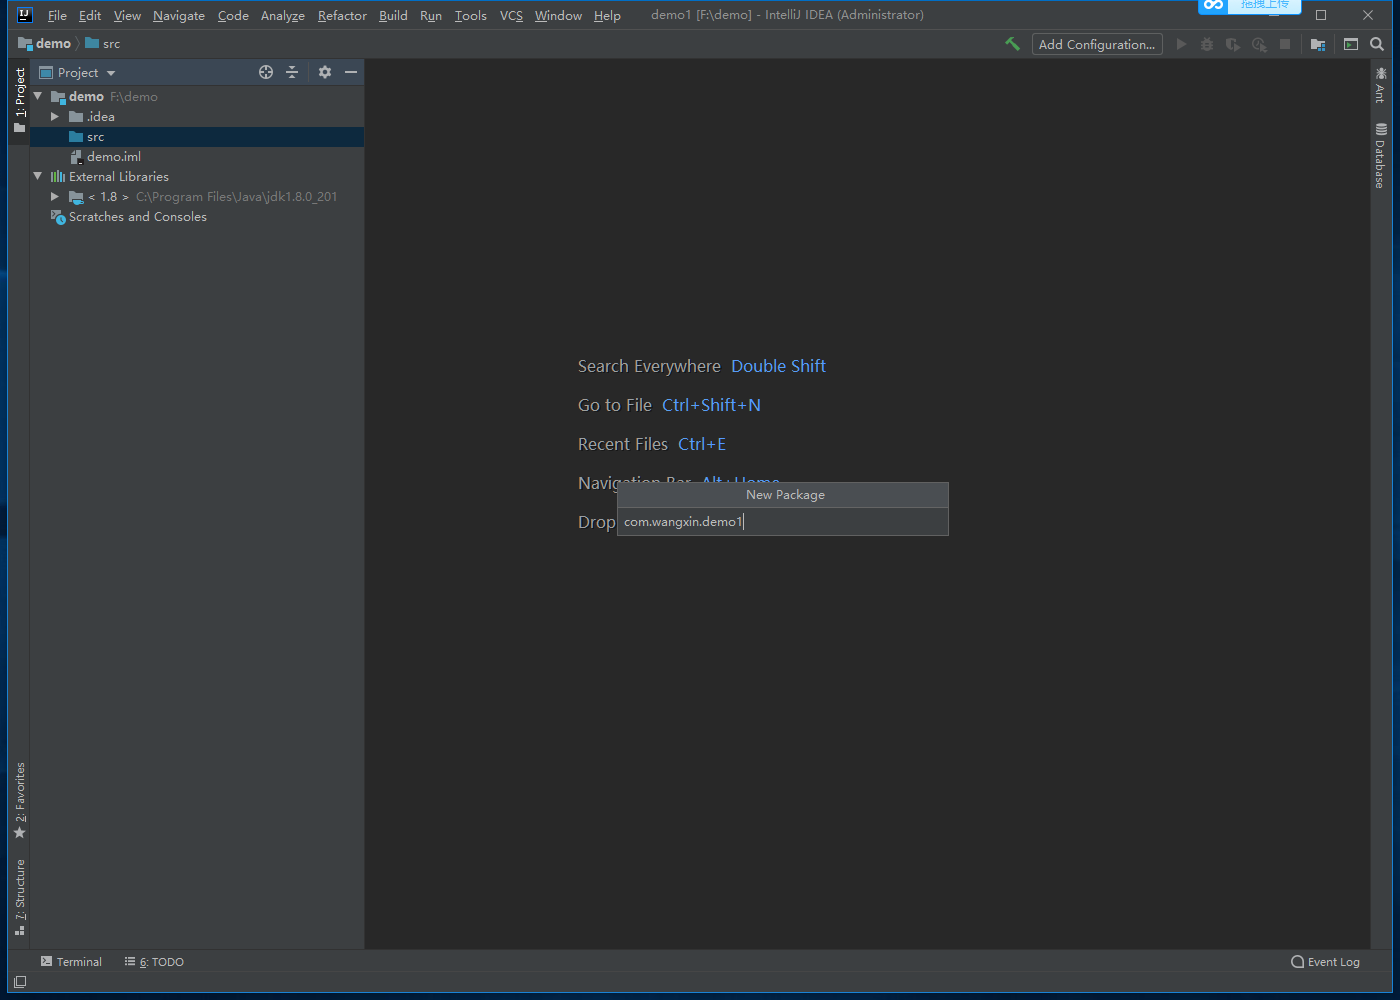Screen dimensions: 1400x1000
Task: Toggle tool window buttons icon in status bar
Action: point(20,982)
